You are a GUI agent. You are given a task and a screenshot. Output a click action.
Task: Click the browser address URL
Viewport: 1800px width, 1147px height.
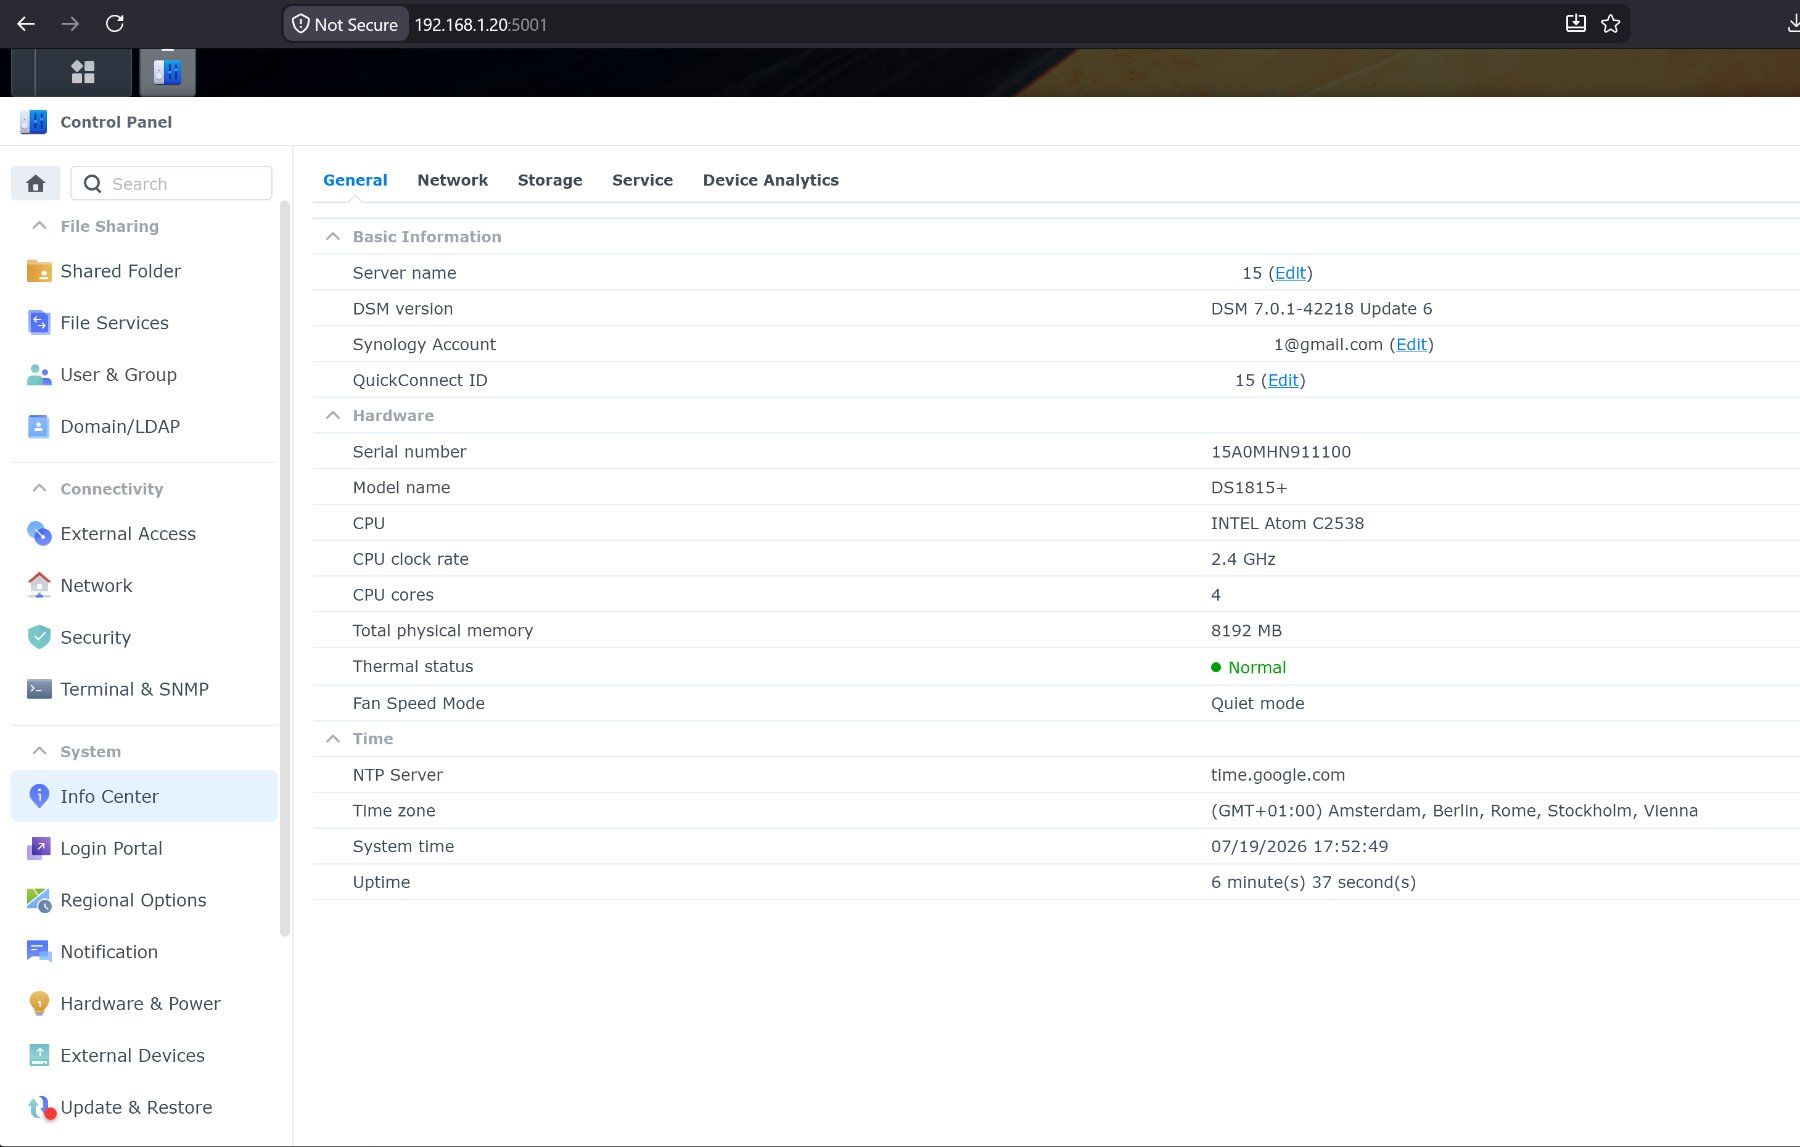481,25
